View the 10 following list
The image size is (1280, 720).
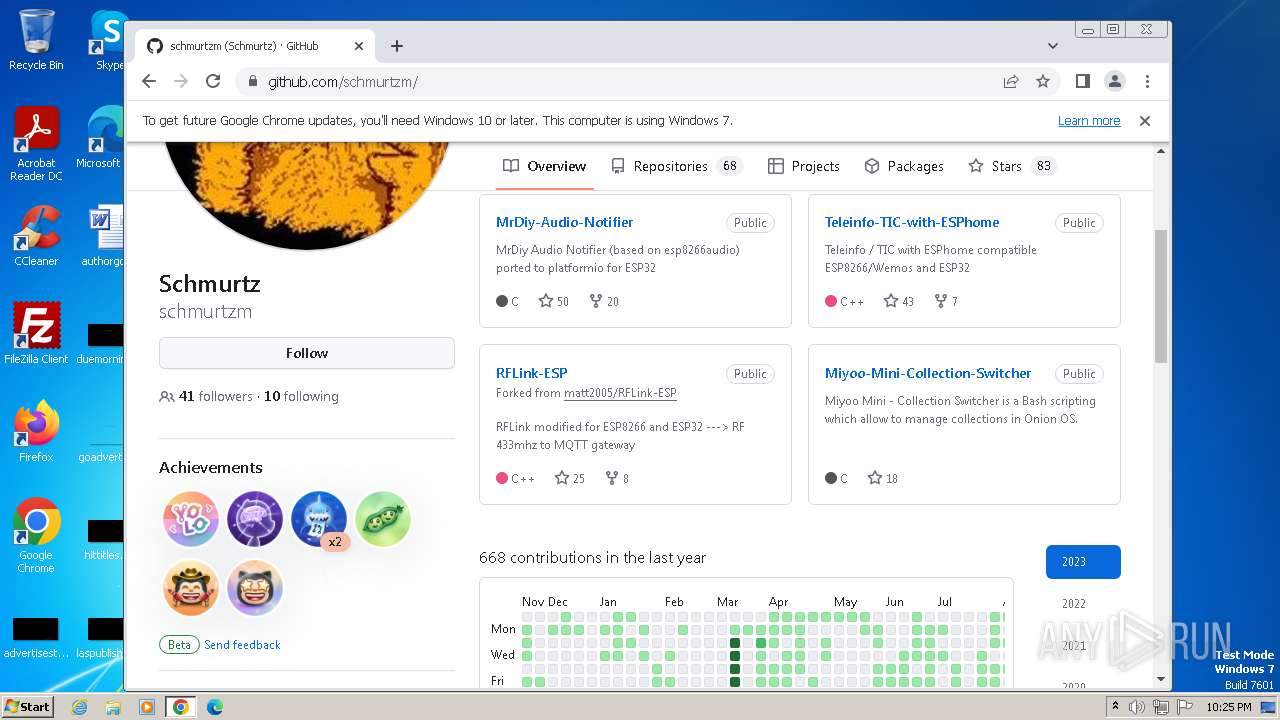tap(301, 396)
